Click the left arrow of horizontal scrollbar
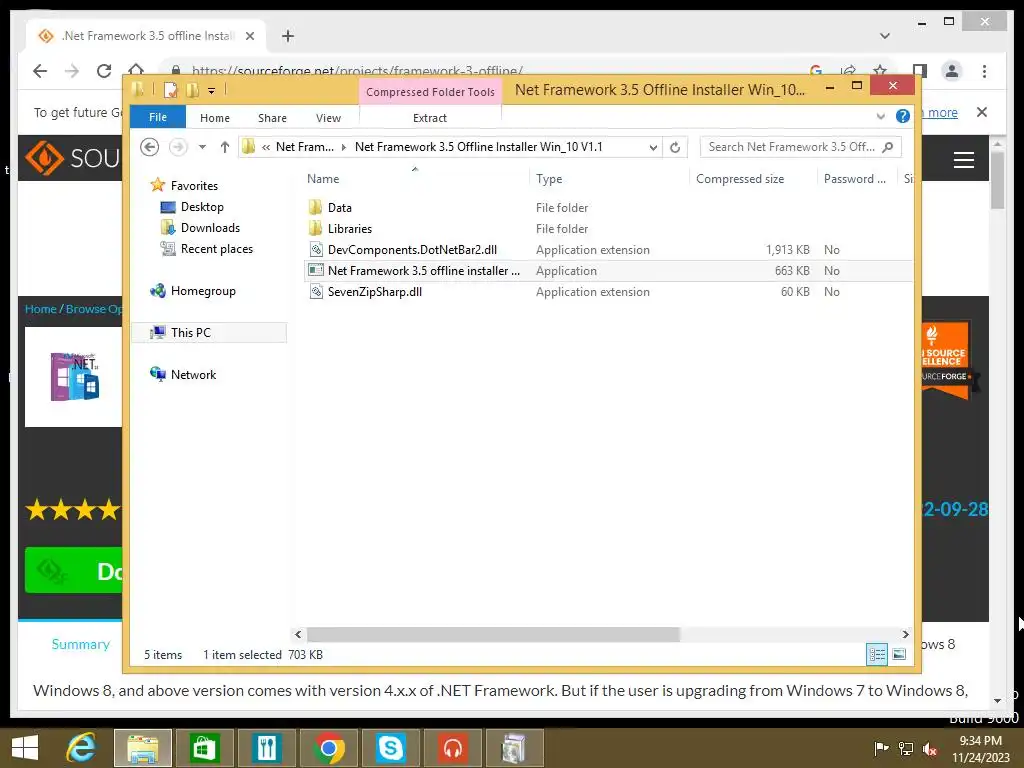Viewport: 1024px width, 768px height. [298, 634]
